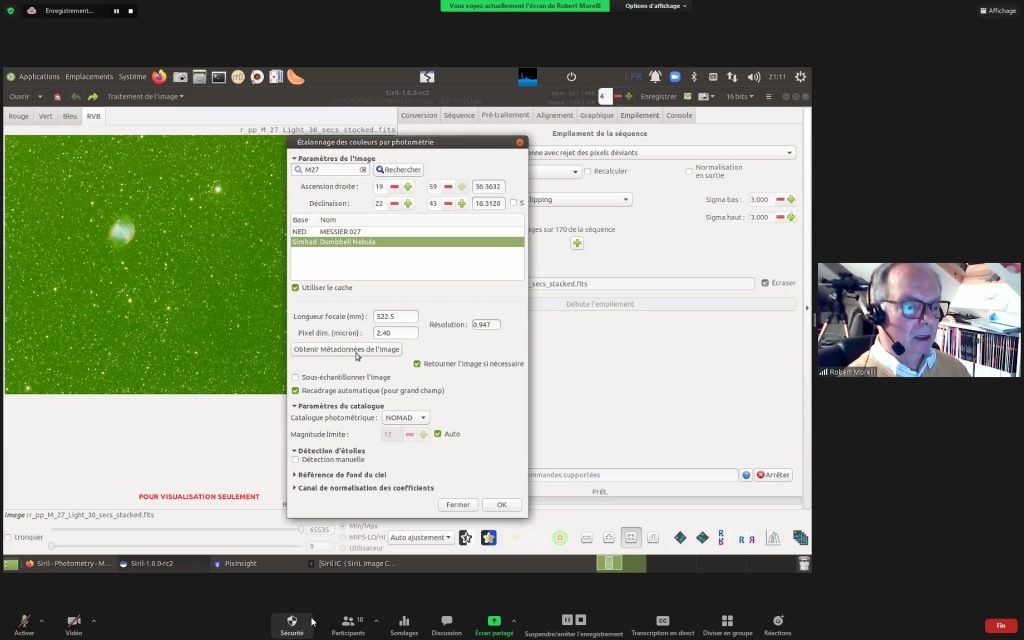Click the Longueur focale input field
This screenshot has width=1024, height=640.
pos(396,317)
